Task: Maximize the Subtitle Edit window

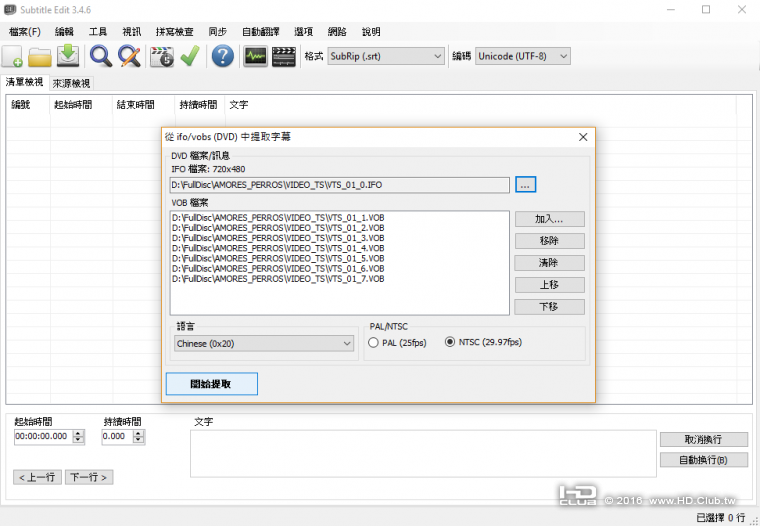Action: (706, 10)
